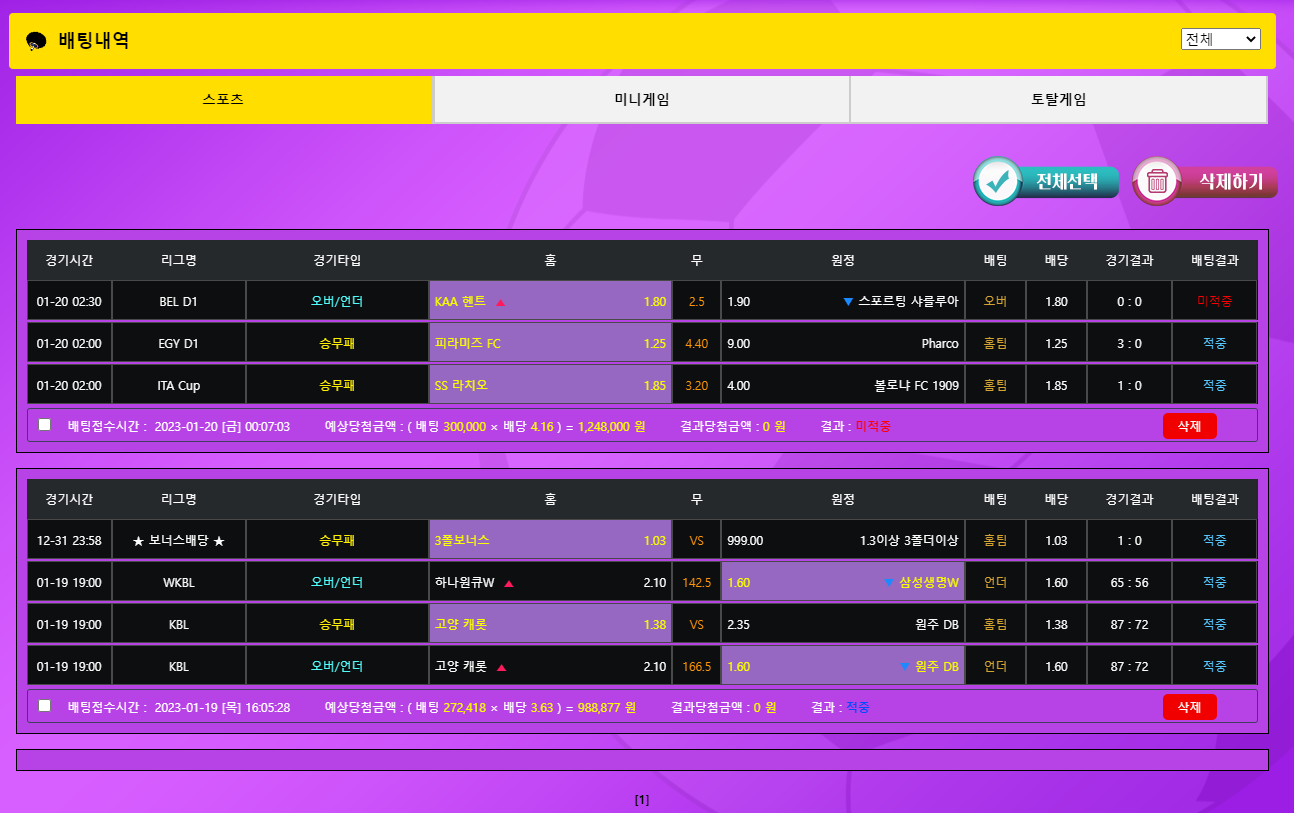The height and width of the screenshot is (813, 1294).
Task: Click the betting history logo icon
Action: coord(37,41)
